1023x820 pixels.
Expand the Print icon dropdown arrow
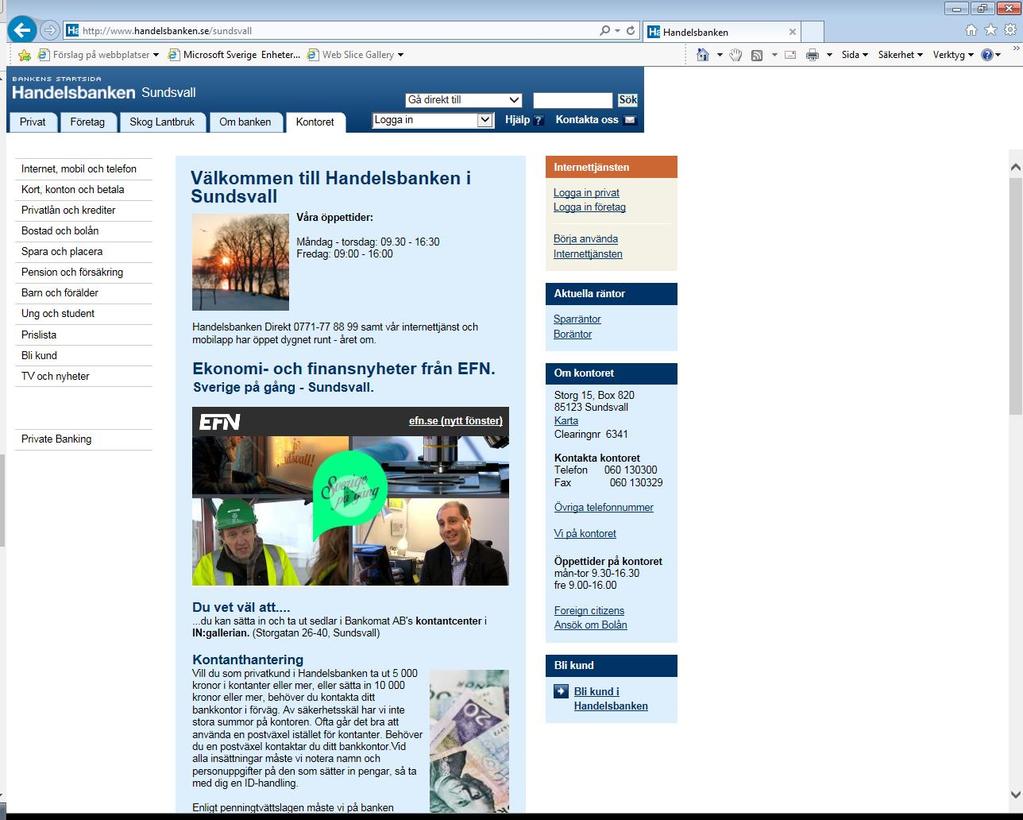point(829,55)
